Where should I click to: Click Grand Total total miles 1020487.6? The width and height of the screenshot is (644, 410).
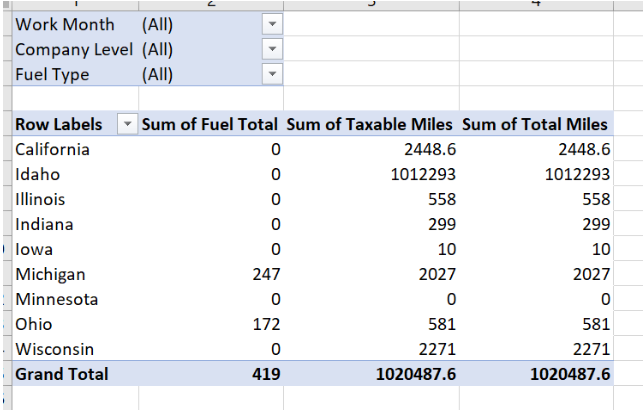coord(570,374)
